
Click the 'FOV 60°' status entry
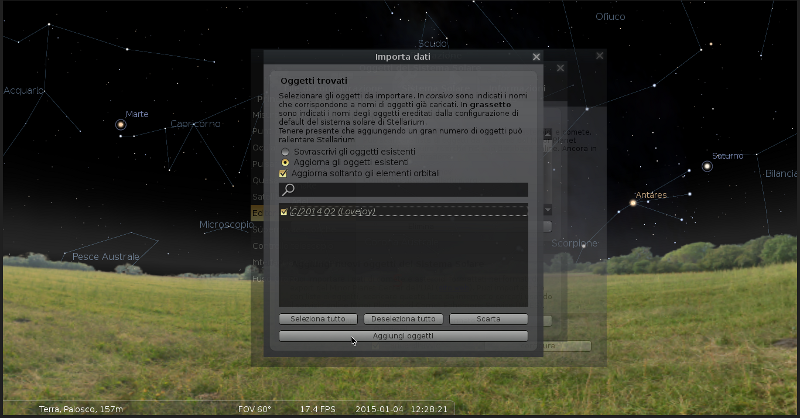255,409
